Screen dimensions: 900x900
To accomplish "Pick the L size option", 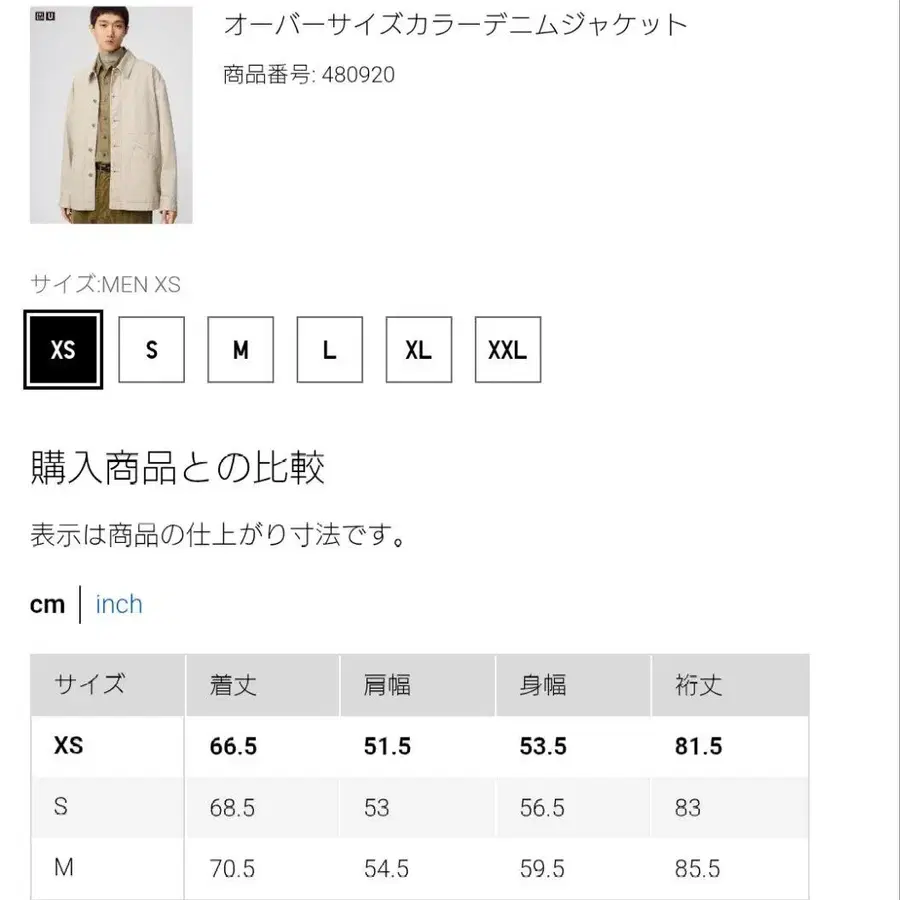I will 329,350.
